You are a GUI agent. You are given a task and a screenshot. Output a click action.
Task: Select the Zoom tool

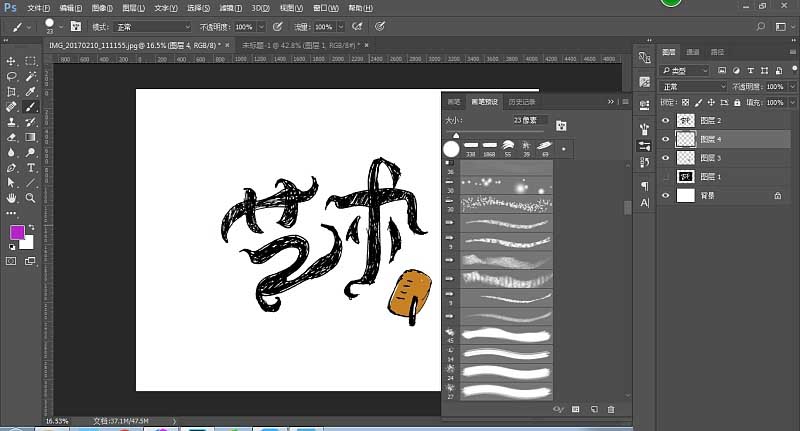(x=31, y=198)
